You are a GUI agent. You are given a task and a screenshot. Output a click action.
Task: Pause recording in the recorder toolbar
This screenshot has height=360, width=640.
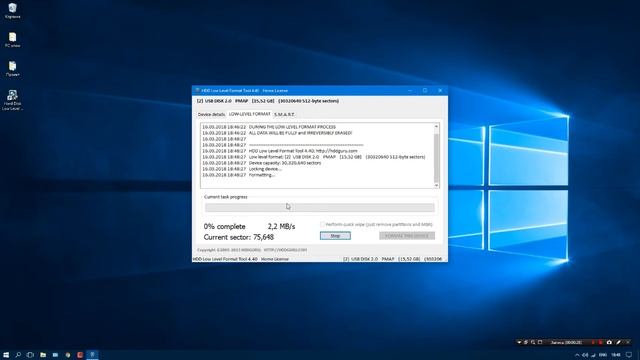coord(593,342)
